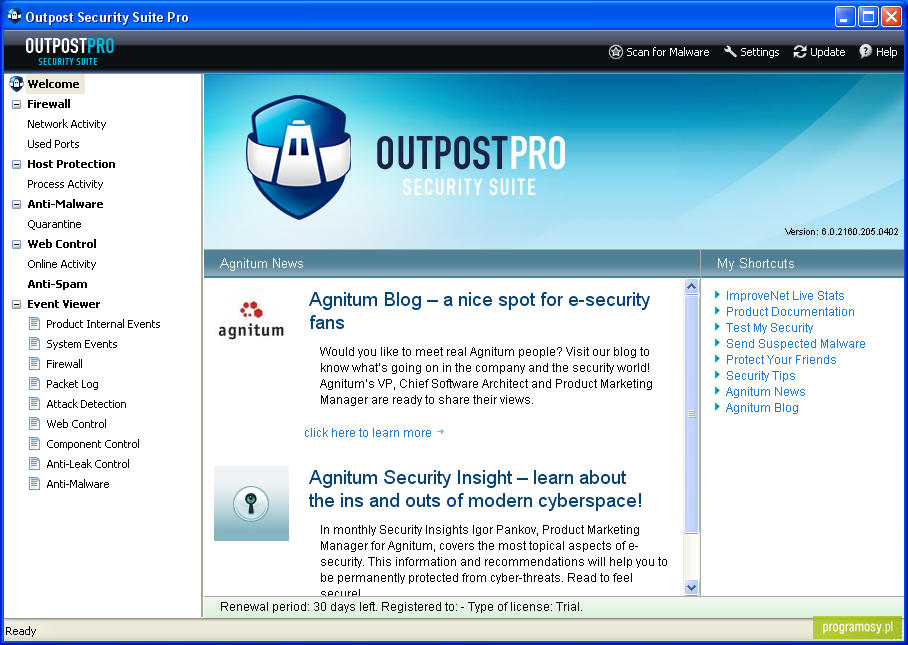
Task: Click arrow bullet beside Agnitum Blog shortcut
Action: pos(717,407)
